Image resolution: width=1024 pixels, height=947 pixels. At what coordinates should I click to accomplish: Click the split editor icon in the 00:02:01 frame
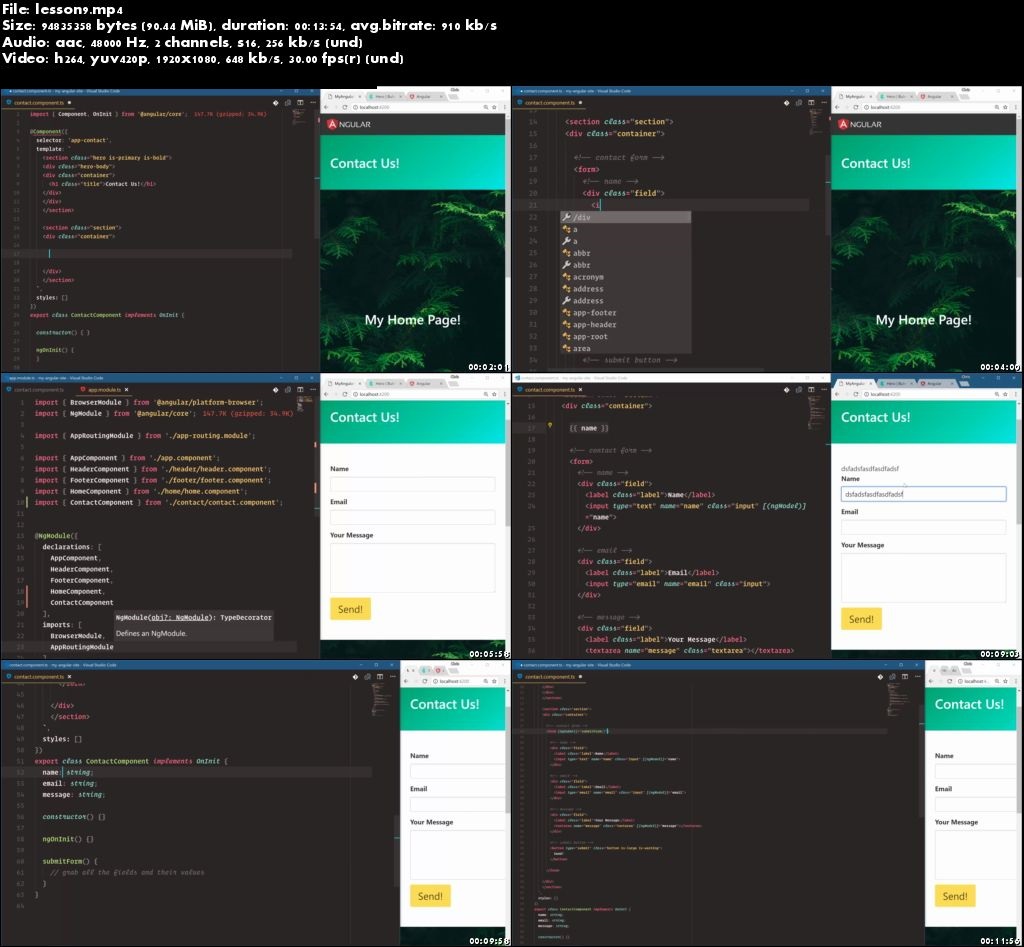[300, 103]
